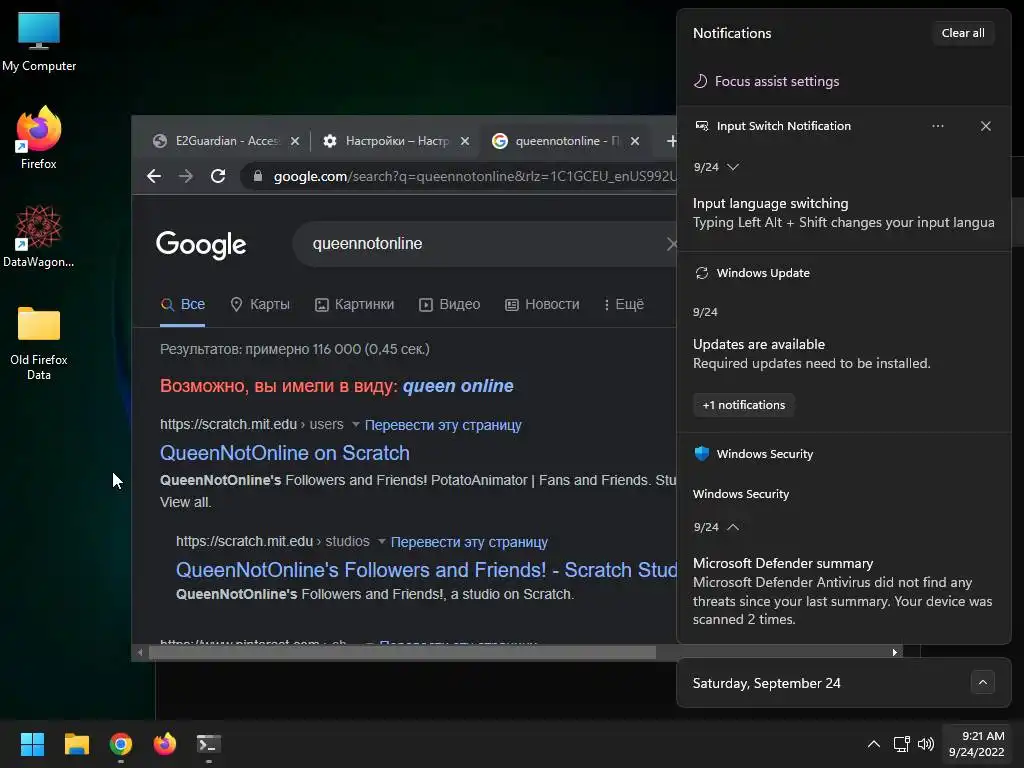This screenshot has width=1024, height=768.
Task: Open the Firefox desktop shortcut
Action: pos(39,138)
